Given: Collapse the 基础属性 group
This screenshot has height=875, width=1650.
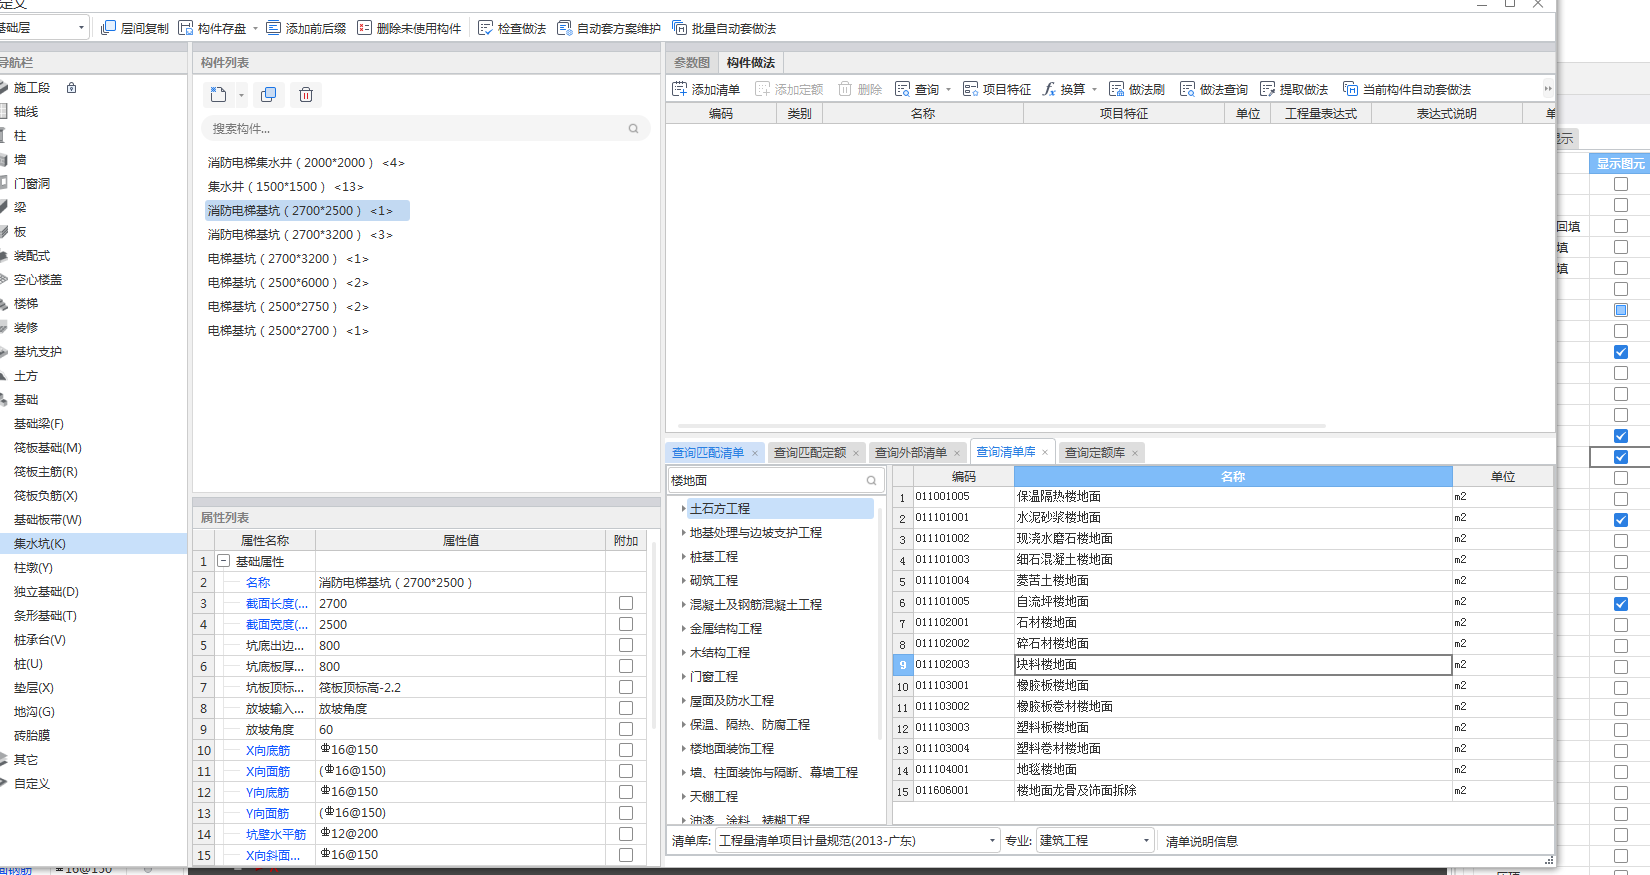Looking at the screenshot, I should pyautogui.click(x=224, y=561).
